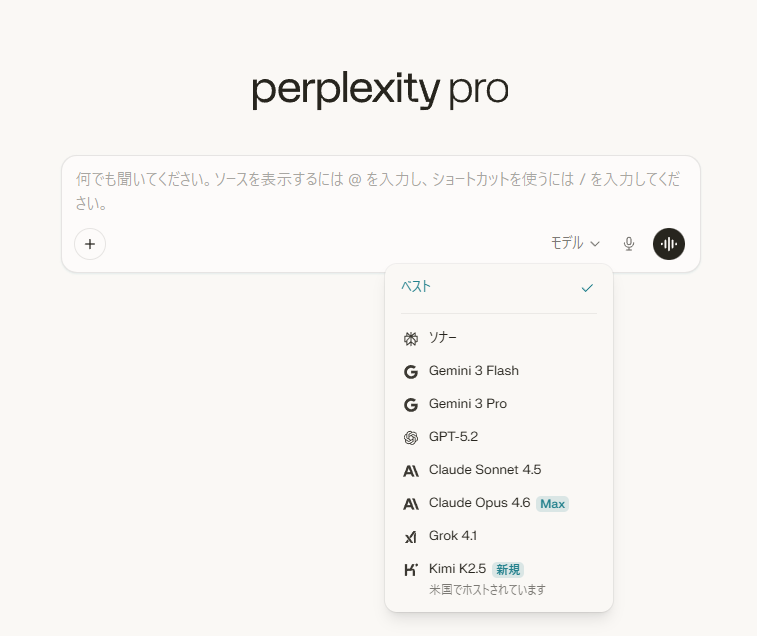Start voice mode with waveform button
The width and height of the screenshot is (757, 636).
tap(669, 243)
